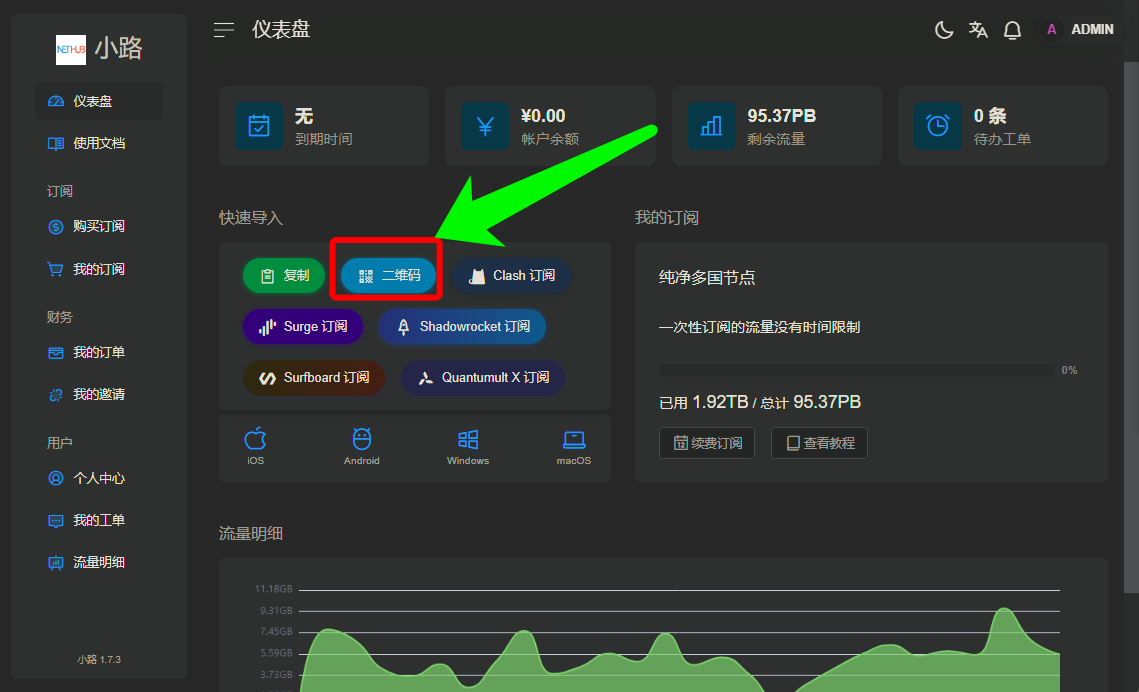The width and height of the screenshot is (1139, 692).
Task: Click the macOS client icon
Action: click(573, 446)
